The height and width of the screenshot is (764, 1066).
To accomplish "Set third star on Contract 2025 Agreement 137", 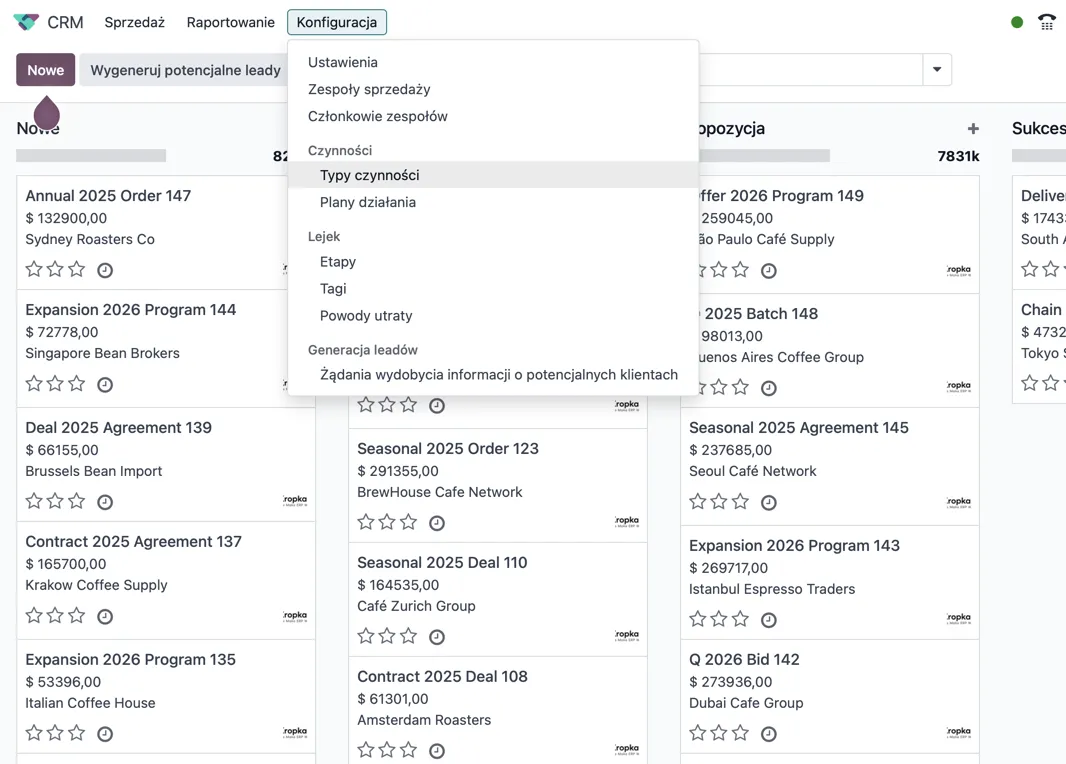I will pyautogui.click(x=77, y=615).
